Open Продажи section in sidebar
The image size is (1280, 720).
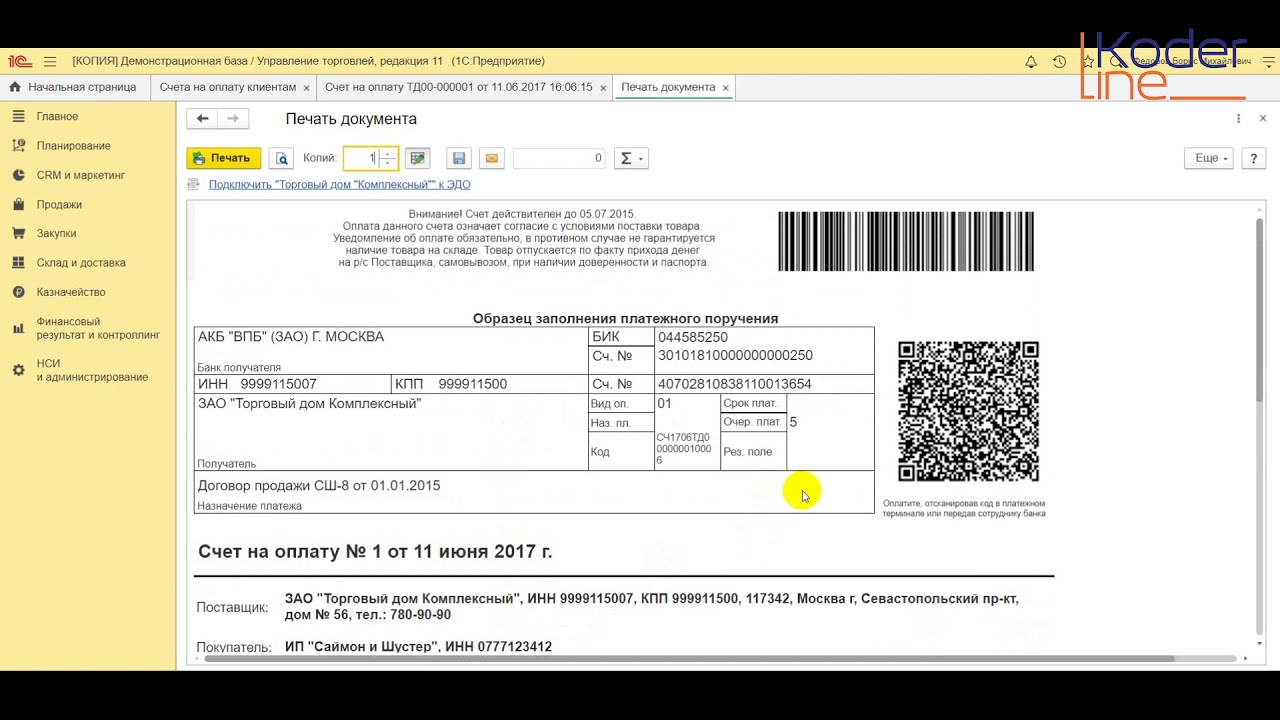pyautogui.click(x=59, y=204)
